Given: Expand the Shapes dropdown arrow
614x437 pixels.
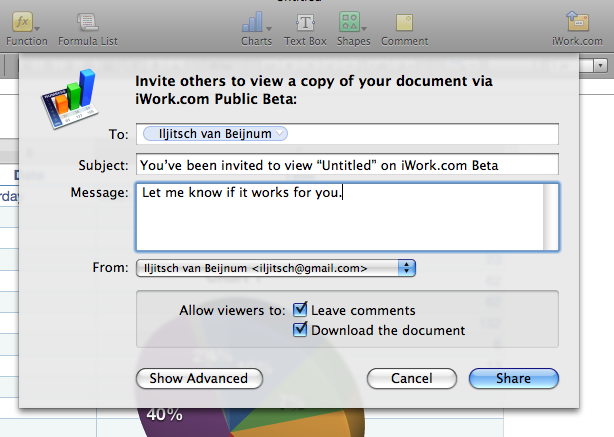Looking at the screenshot, I should click(364, 29).
